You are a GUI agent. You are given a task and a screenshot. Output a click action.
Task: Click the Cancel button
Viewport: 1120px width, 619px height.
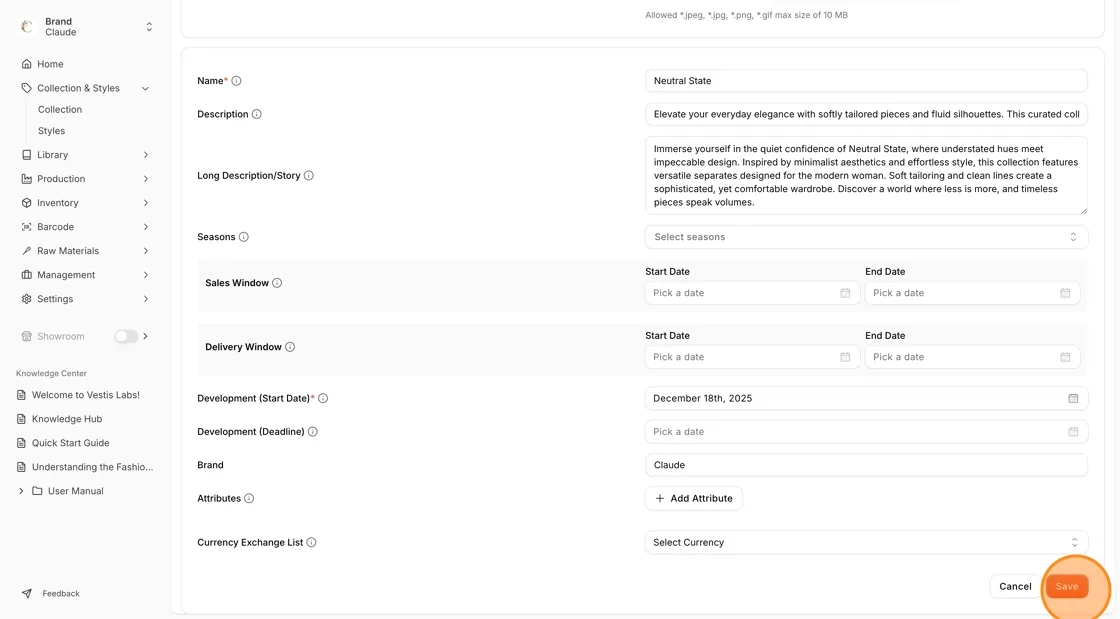click(1015, 587)
